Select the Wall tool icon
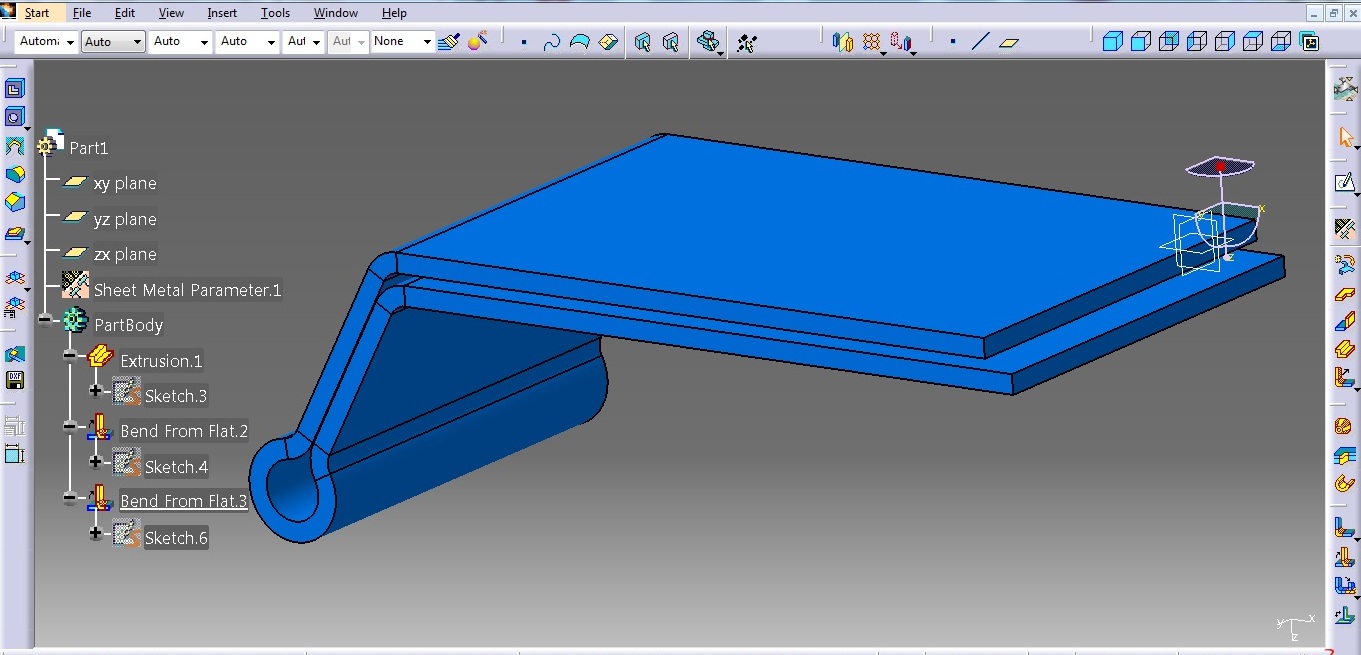1361x655 pixels. [1346, 293]
